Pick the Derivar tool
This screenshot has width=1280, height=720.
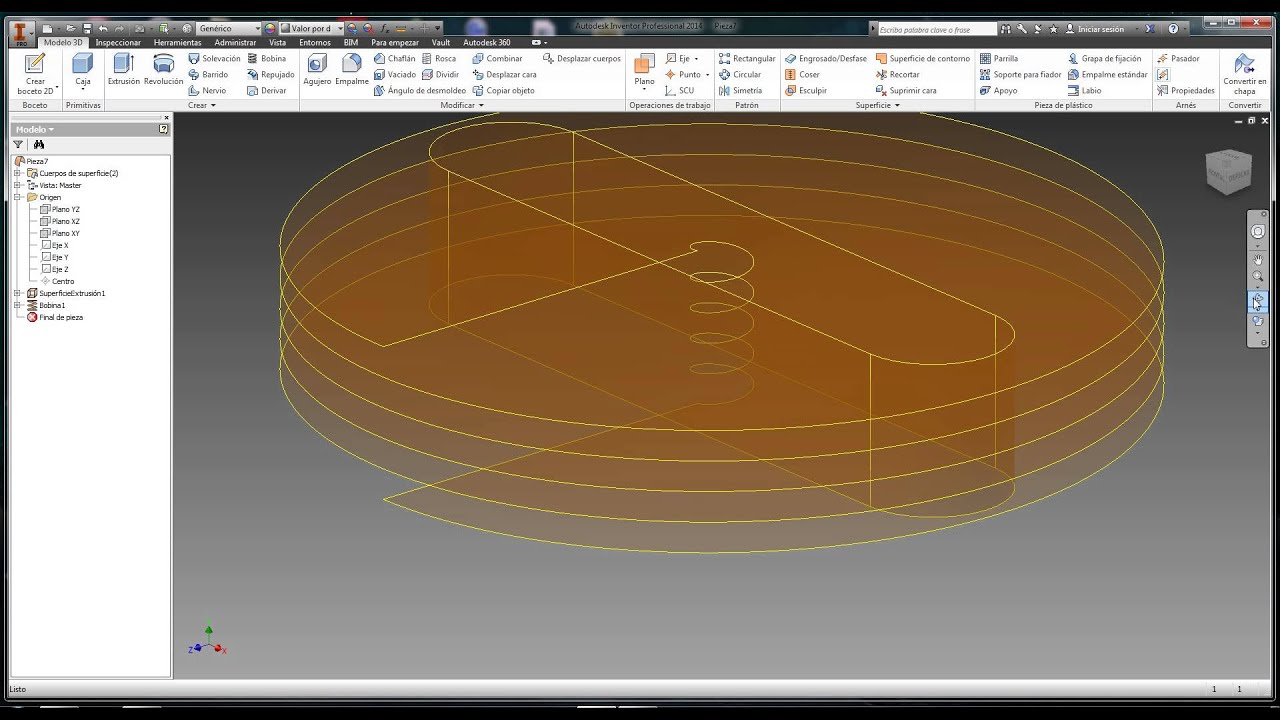pos(266,90)
